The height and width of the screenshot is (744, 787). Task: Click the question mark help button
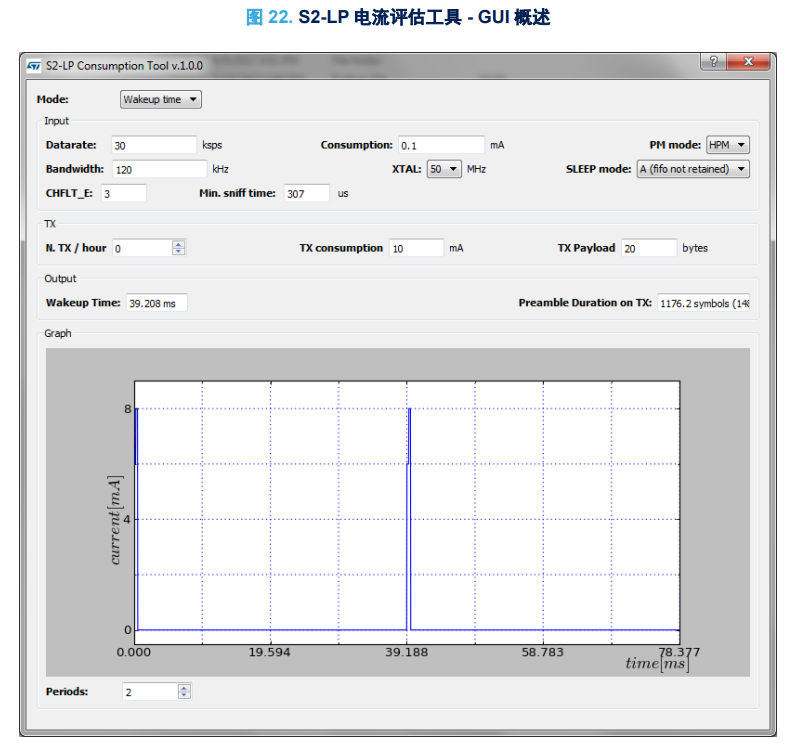tap(713, 62)
